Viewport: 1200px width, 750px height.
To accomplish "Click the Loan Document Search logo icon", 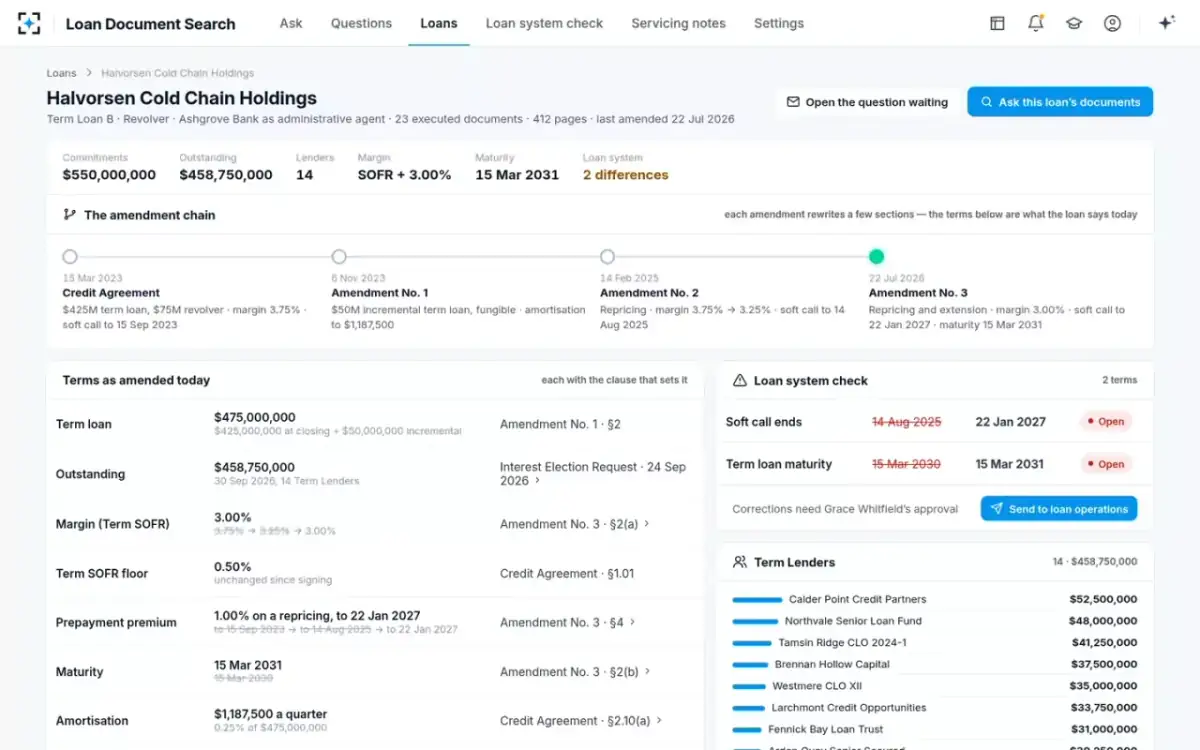I will point(29,23).
